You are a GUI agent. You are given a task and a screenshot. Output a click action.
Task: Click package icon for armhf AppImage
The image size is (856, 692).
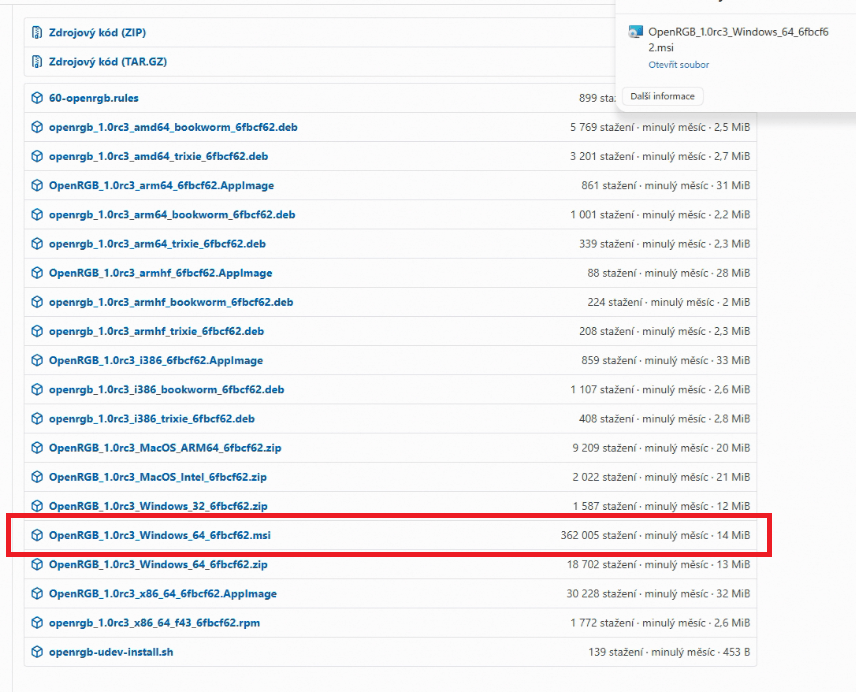click(37, 273)
